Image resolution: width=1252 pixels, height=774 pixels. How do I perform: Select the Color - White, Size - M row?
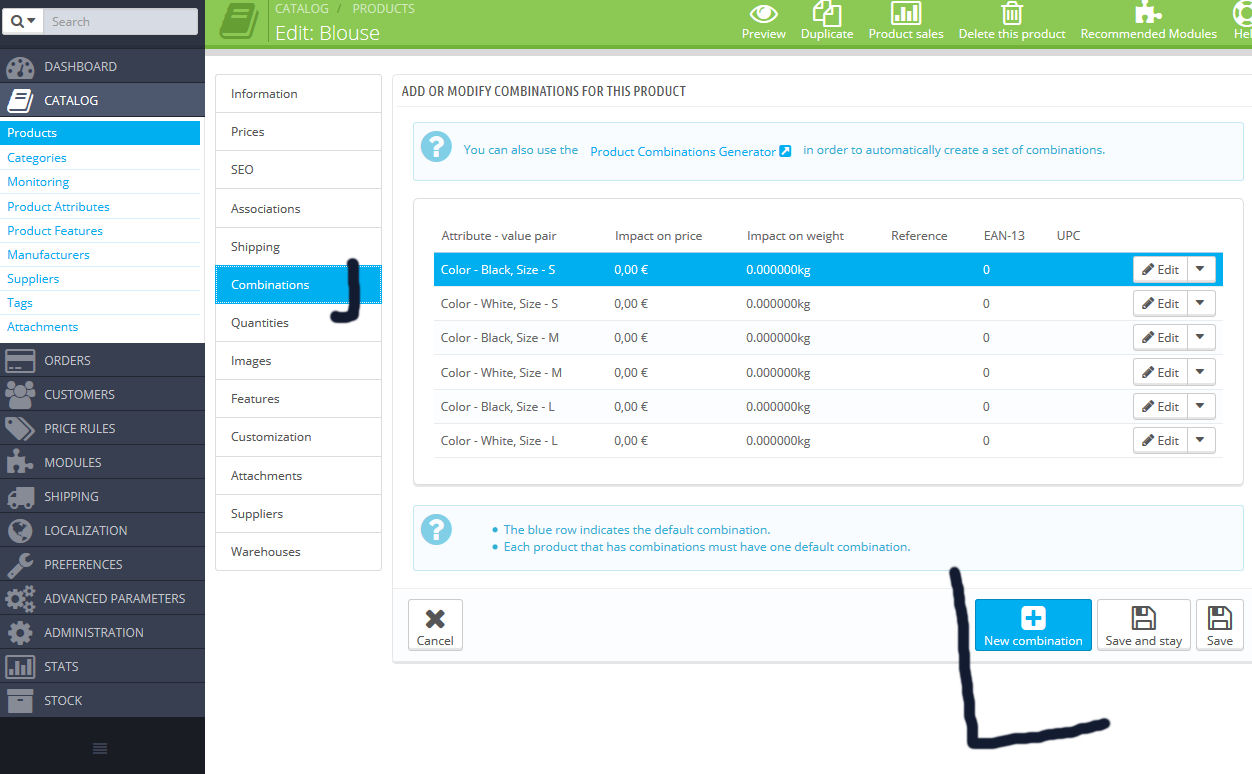pyautogui.click(x=828, y=373)
